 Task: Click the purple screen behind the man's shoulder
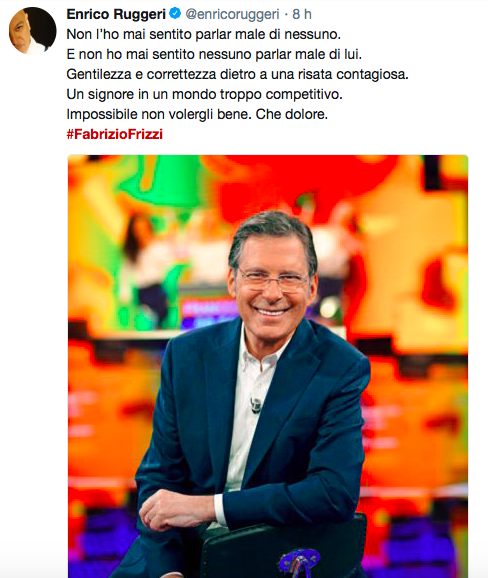pyautogui.click(x=210, y=313)
